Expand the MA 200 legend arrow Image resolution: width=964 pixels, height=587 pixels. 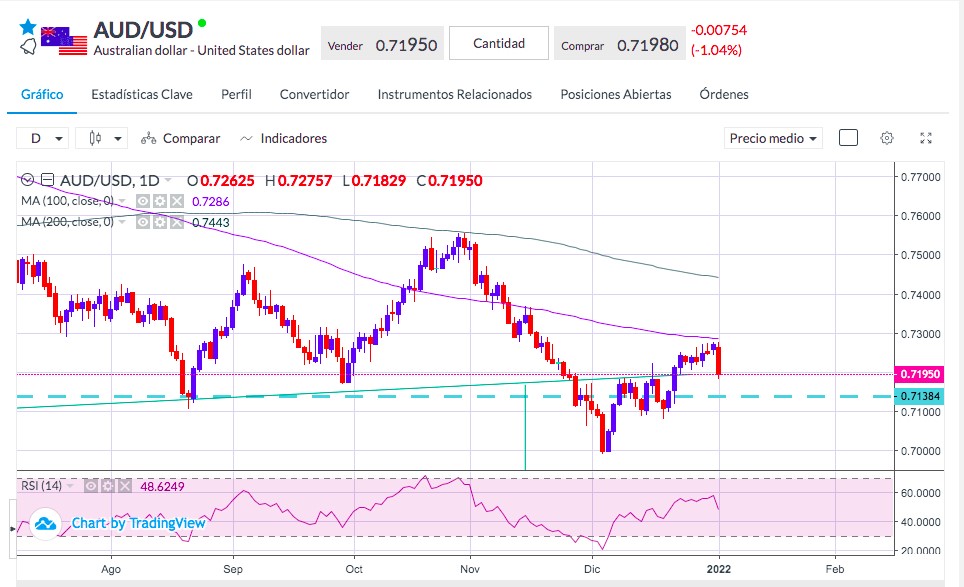[122, 222]
